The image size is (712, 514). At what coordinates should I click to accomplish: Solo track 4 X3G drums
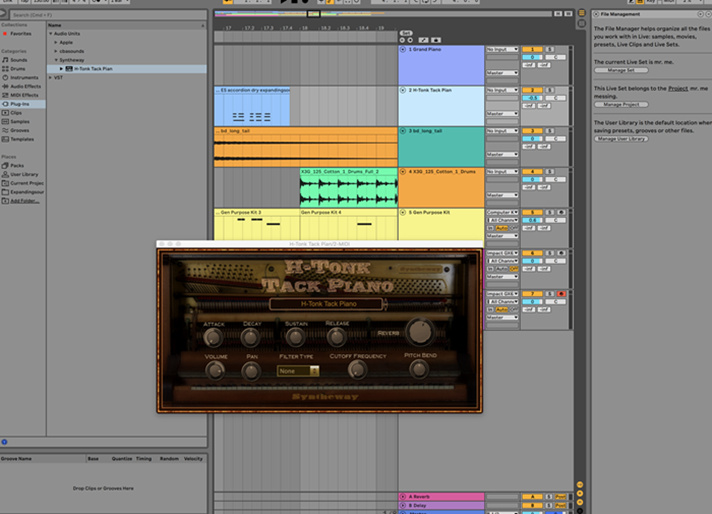(549, 172)
